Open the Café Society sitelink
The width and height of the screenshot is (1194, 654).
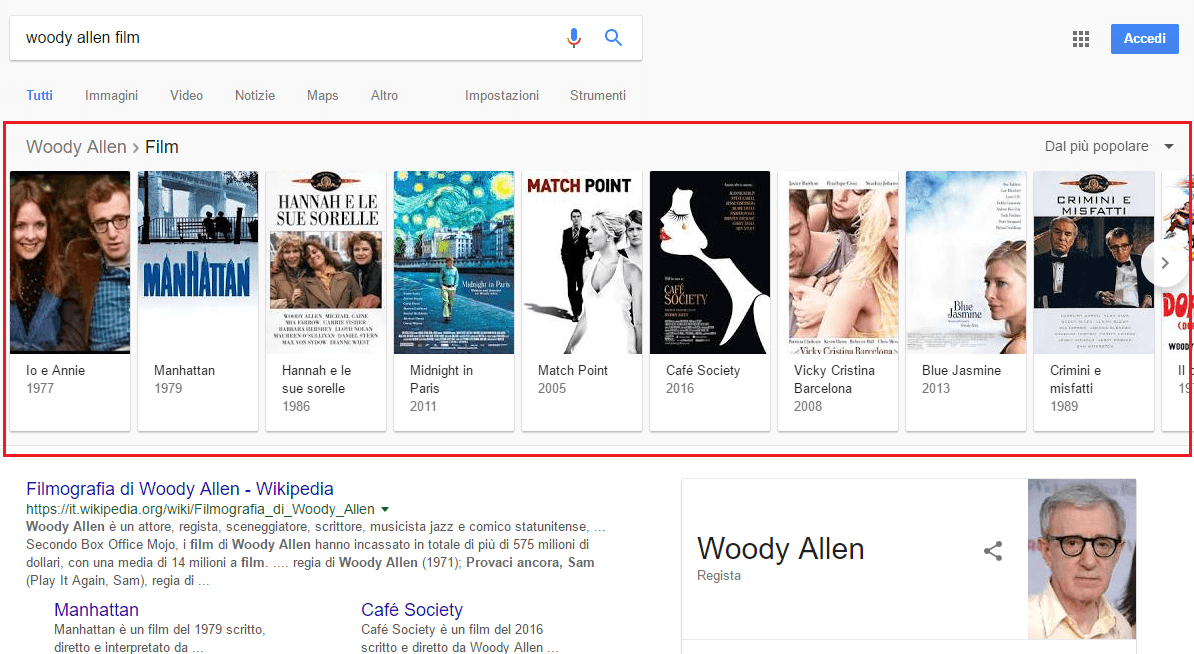412,610
